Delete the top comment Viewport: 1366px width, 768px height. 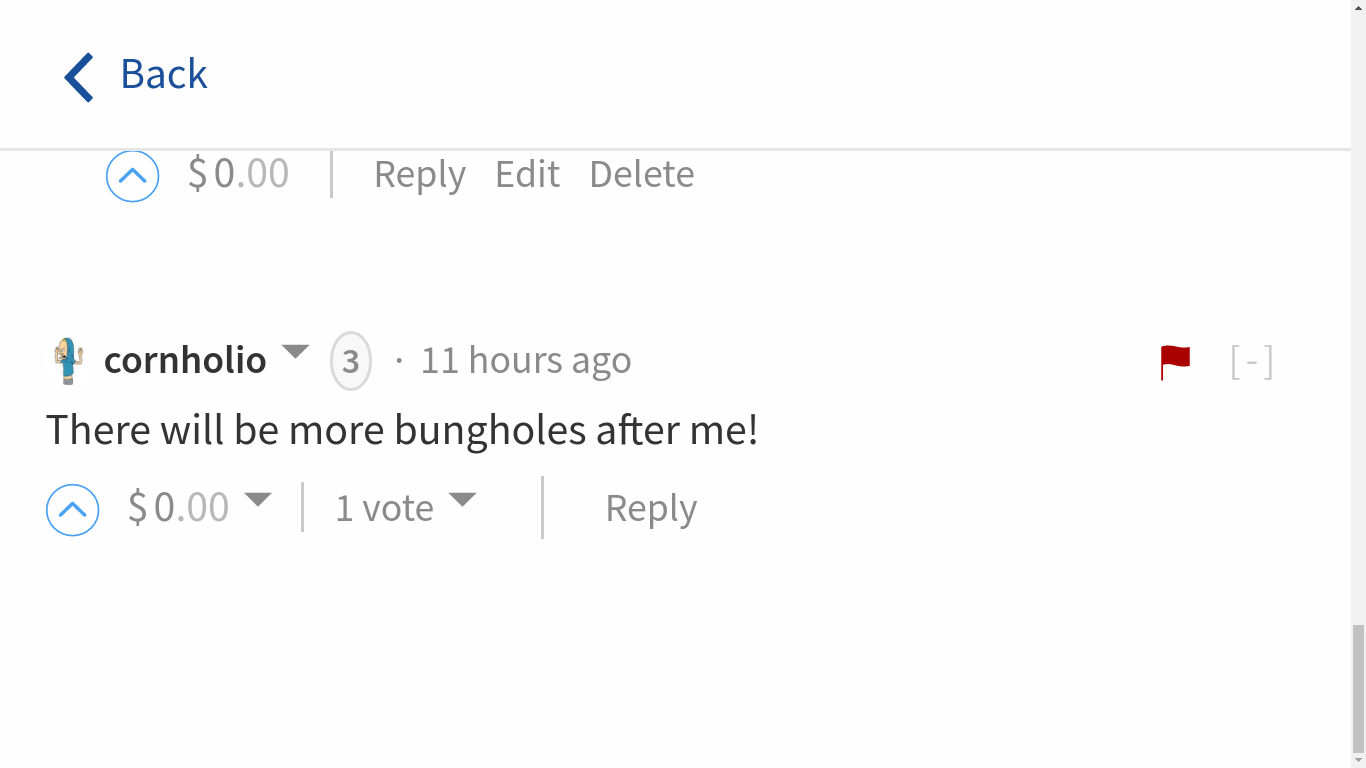tap(641, 174)
